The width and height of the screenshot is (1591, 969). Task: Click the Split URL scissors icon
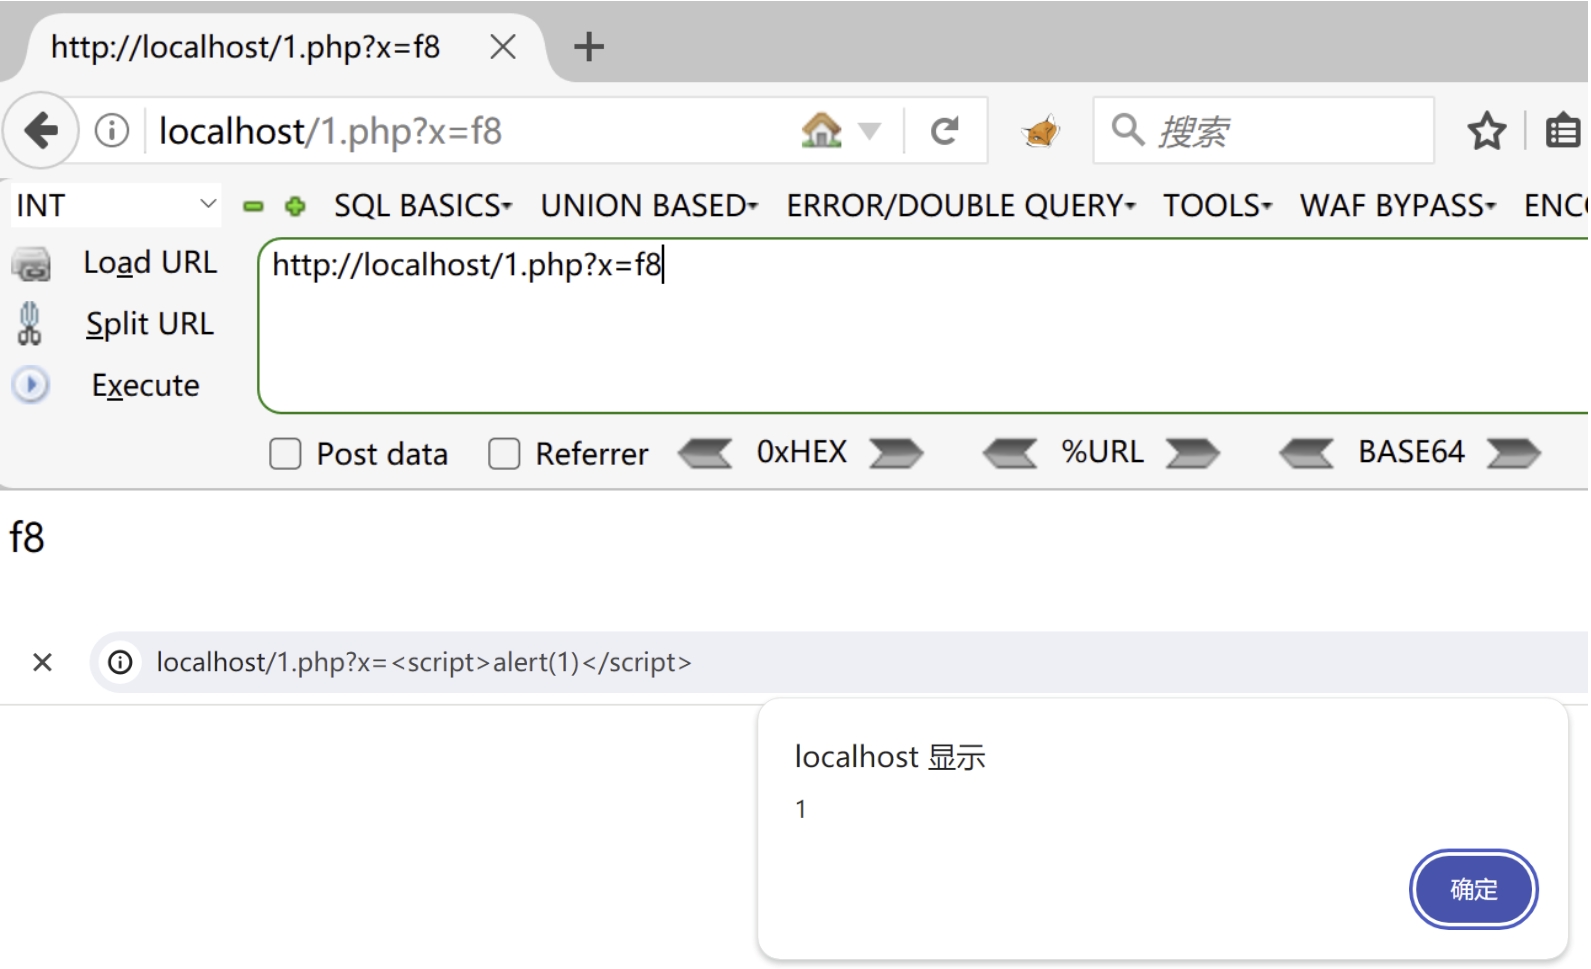point(30,324)
